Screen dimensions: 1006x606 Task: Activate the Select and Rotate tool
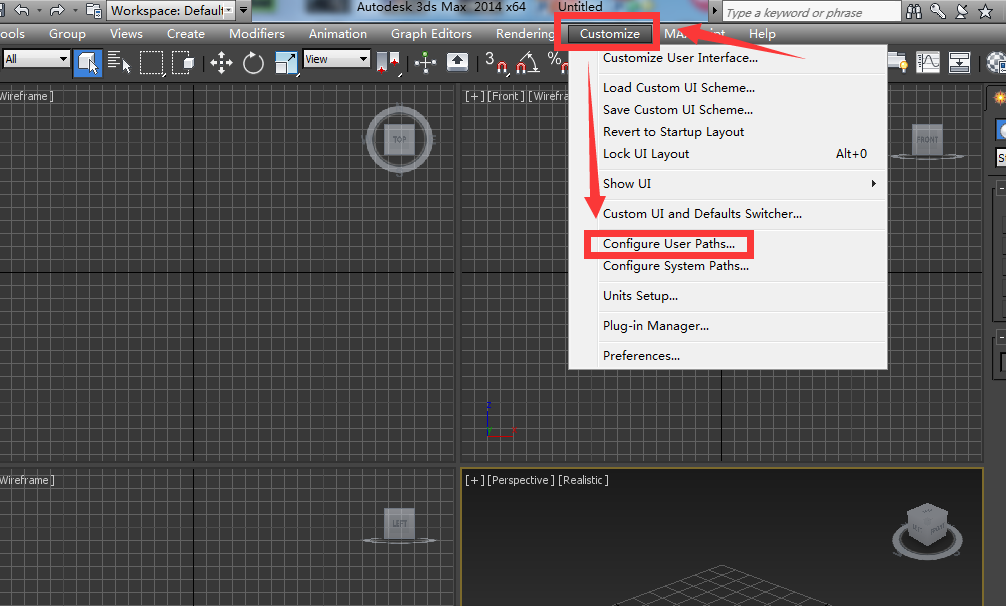pos(253,63)
